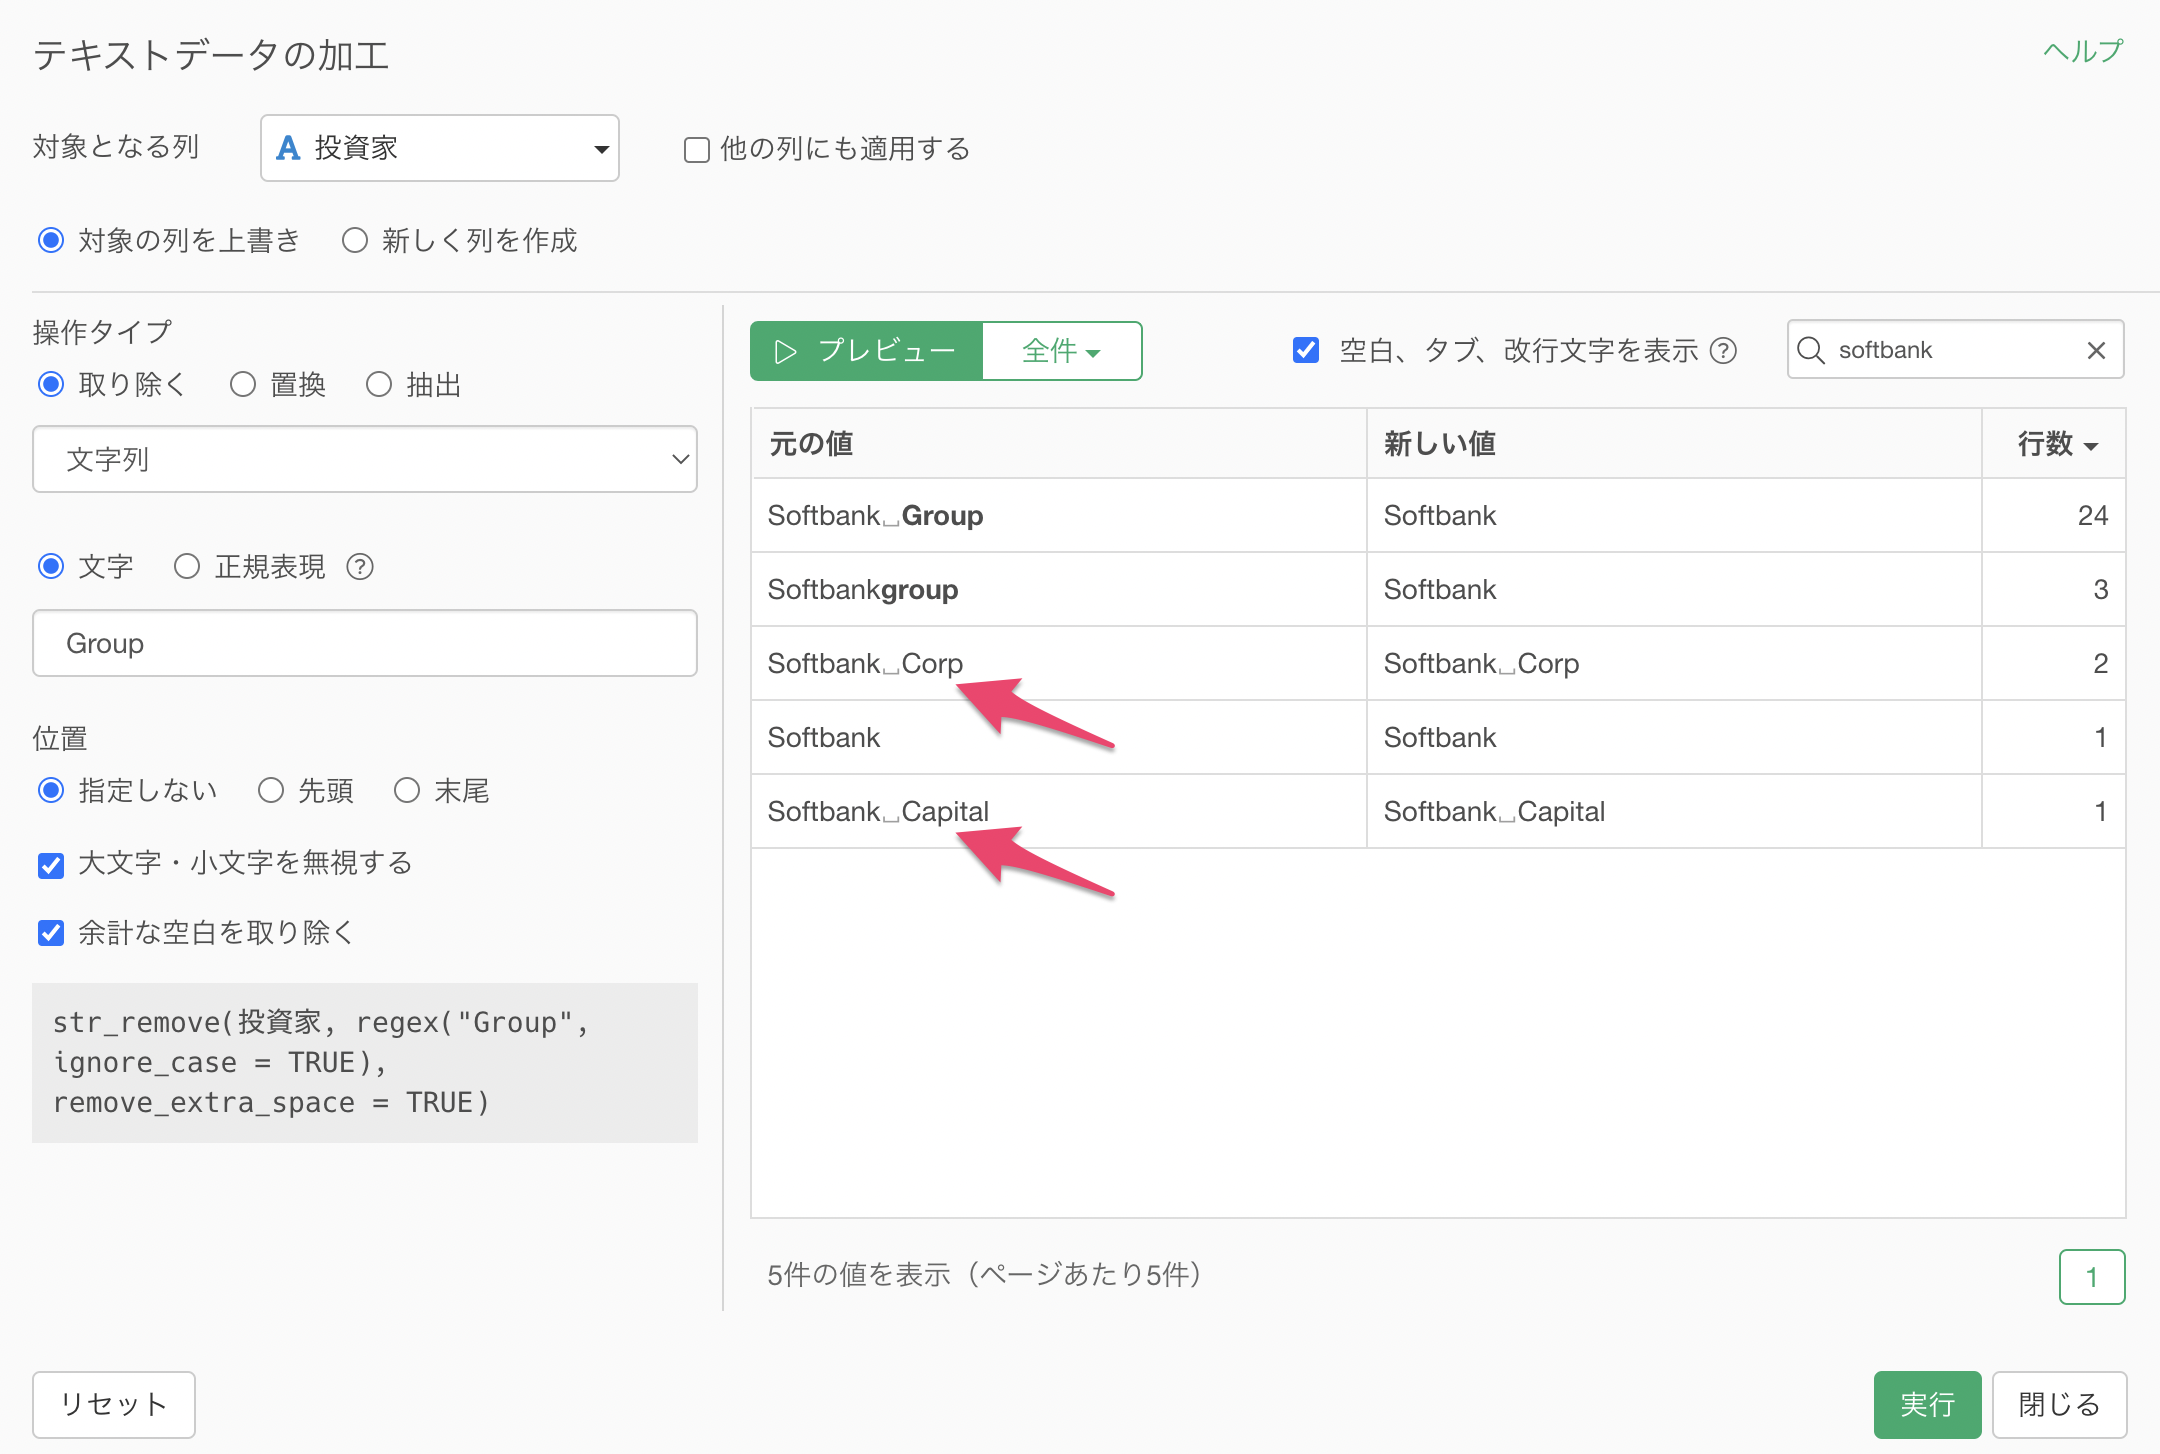Clear the softbank search with X

point(2097,350)
